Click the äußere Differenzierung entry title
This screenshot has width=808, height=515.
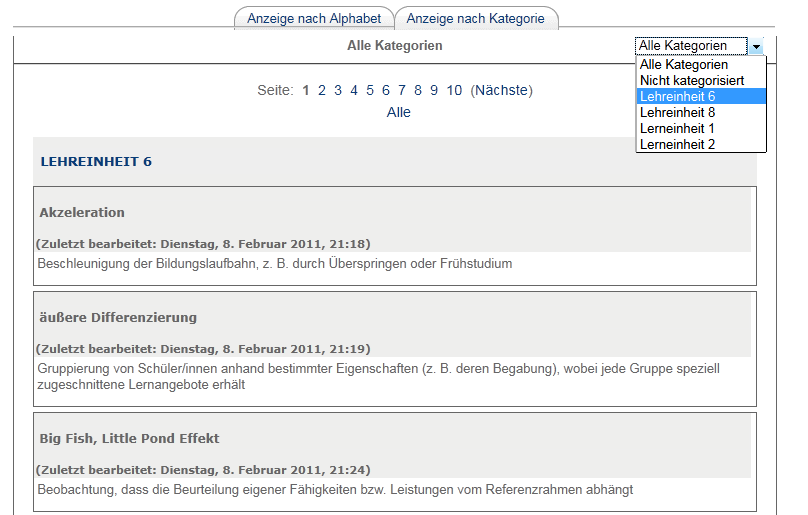point(118,318)
